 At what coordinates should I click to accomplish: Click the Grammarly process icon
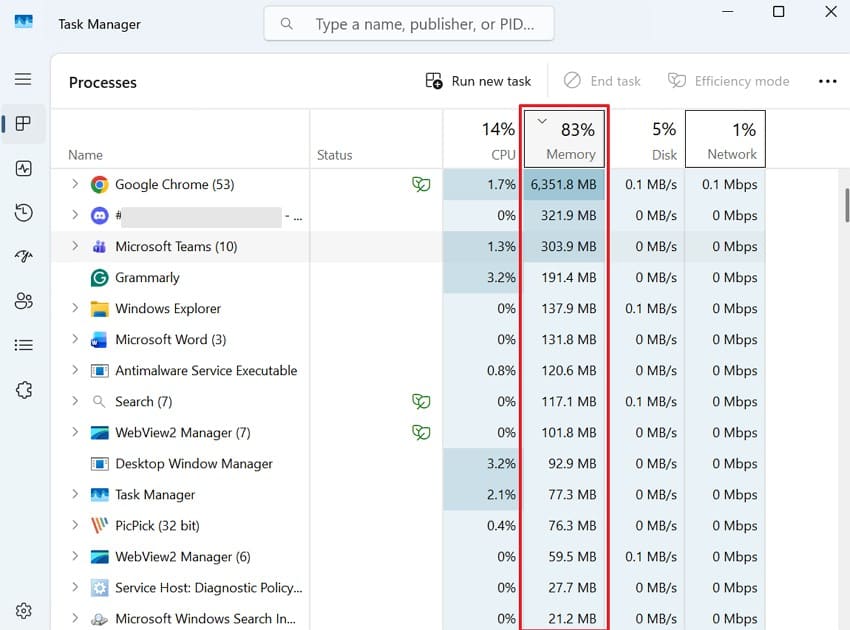click(x=99, y=278)
